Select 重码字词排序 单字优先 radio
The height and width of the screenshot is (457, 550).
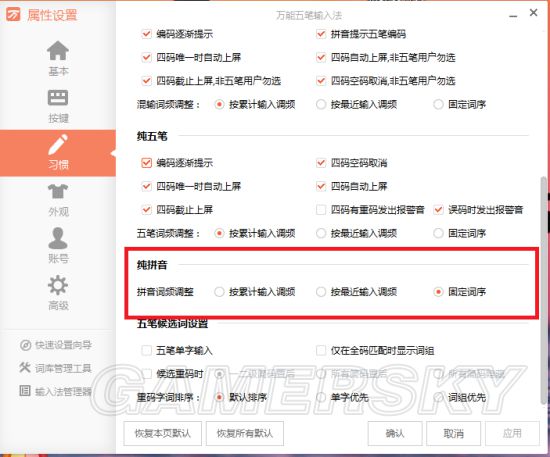(321, 397)
